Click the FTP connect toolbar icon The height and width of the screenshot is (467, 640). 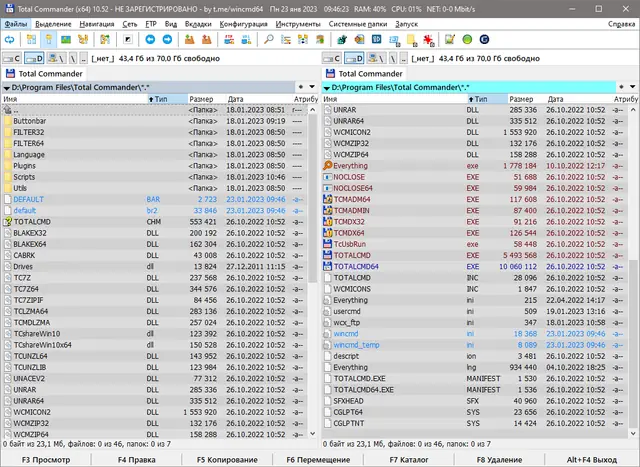point(229,40)
